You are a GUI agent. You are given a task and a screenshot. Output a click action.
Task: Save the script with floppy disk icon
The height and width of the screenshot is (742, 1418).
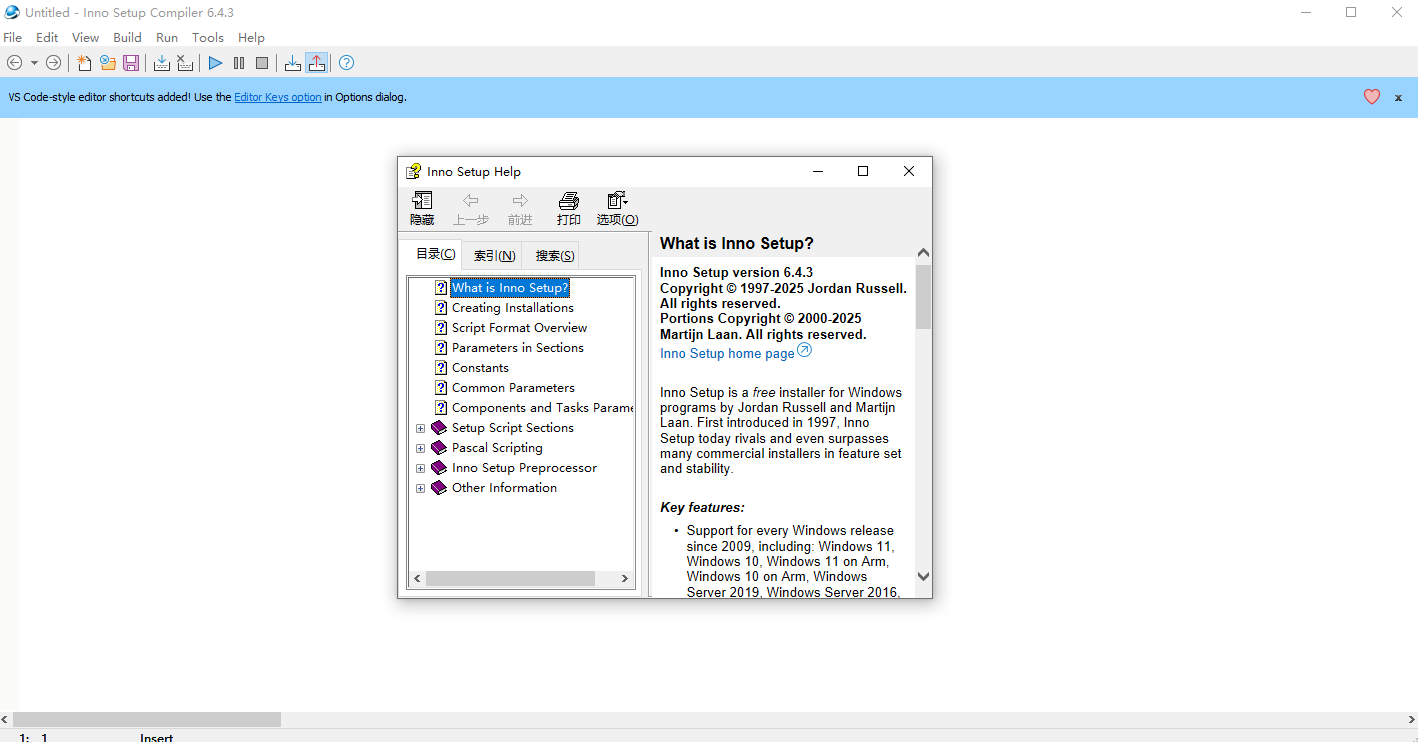[x=131, y=63]
